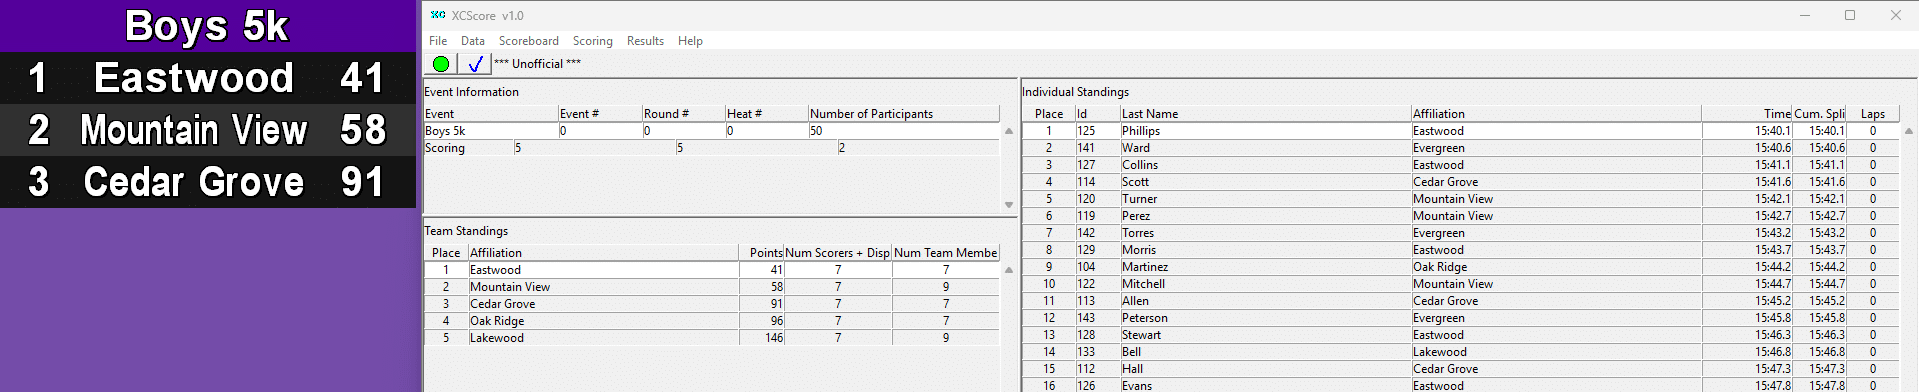Open the Help menu
Viewport: 1919px width, 392px height.
coord(690,41)
